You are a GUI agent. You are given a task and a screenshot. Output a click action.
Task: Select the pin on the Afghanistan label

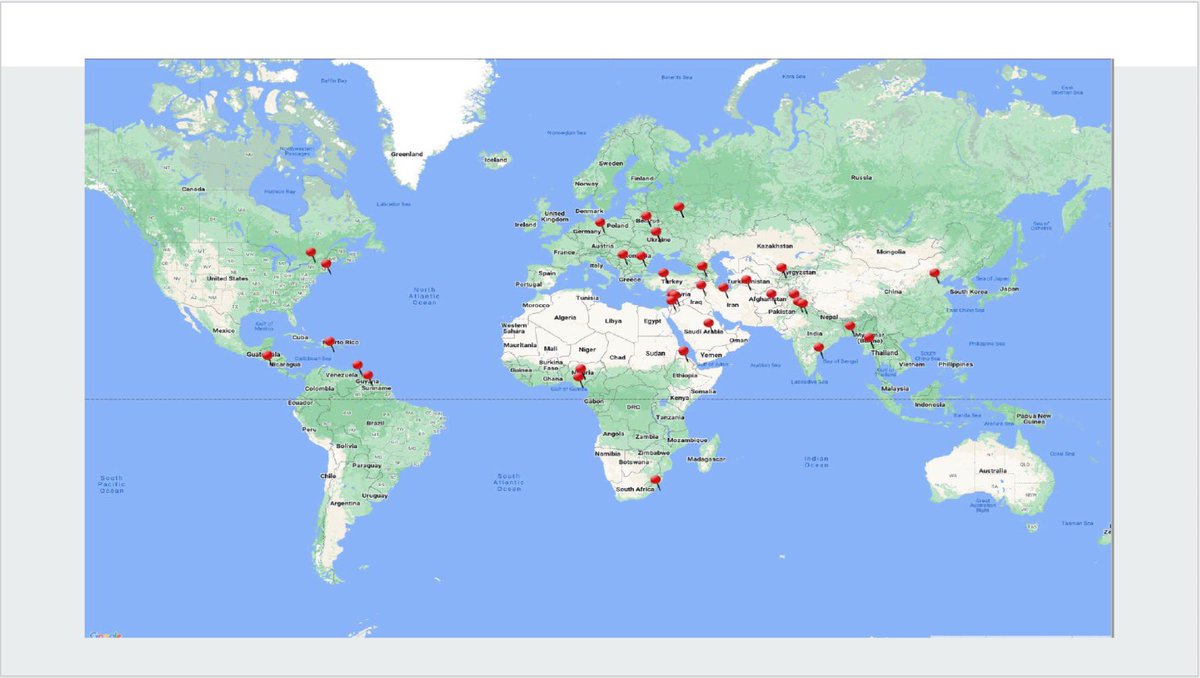pos(771,296)
